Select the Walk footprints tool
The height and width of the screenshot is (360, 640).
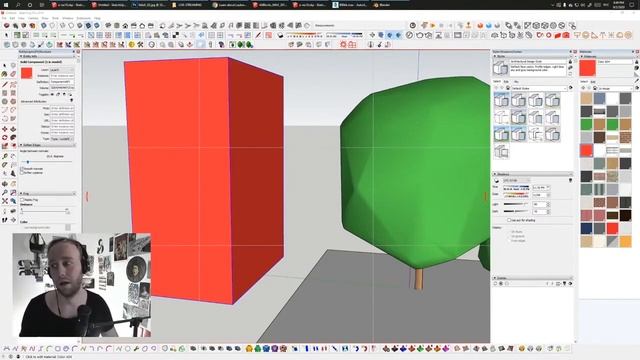click(x=4, y=220)
